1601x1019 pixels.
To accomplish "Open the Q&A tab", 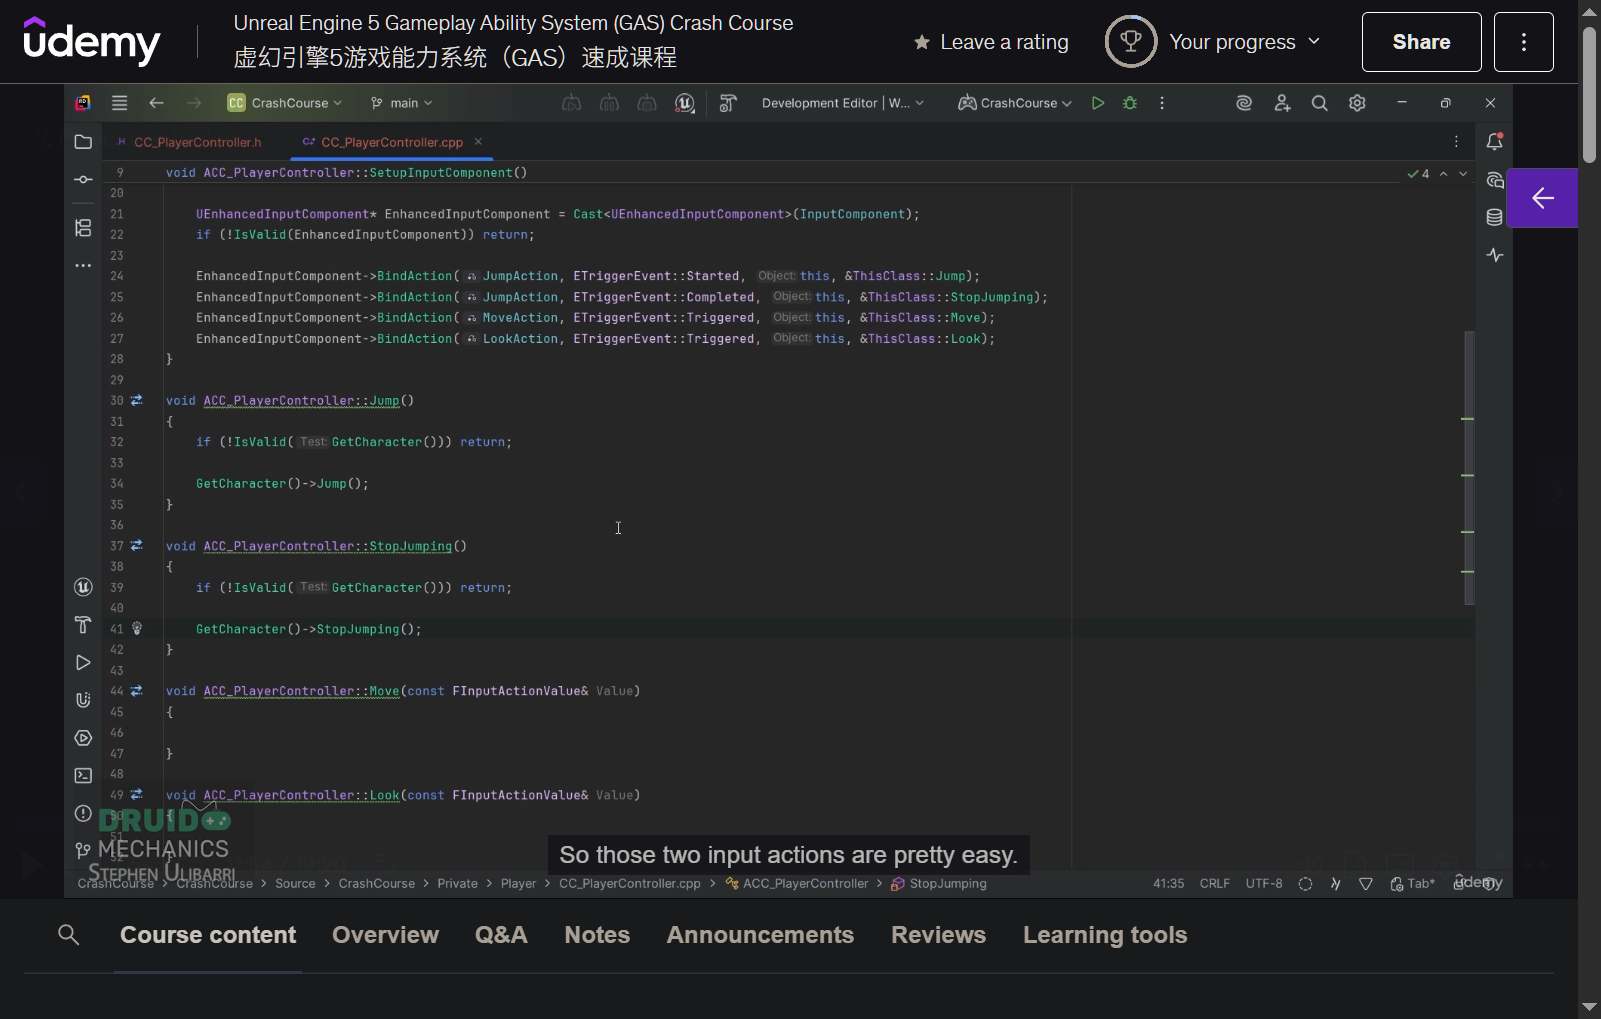I will (x=501, y=935).
